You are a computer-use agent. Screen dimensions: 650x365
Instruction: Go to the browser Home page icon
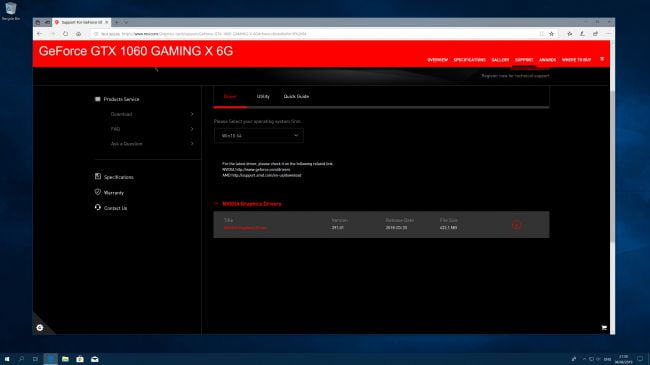[79, 34]
